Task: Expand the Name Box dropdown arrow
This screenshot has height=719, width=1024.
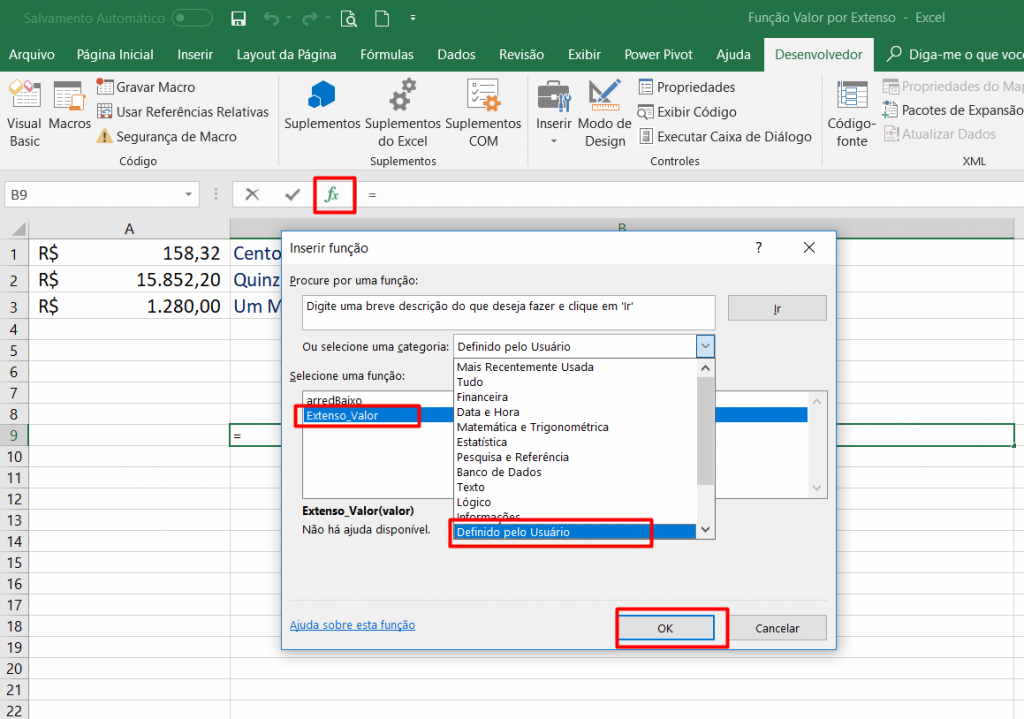Action: (188, 195)
